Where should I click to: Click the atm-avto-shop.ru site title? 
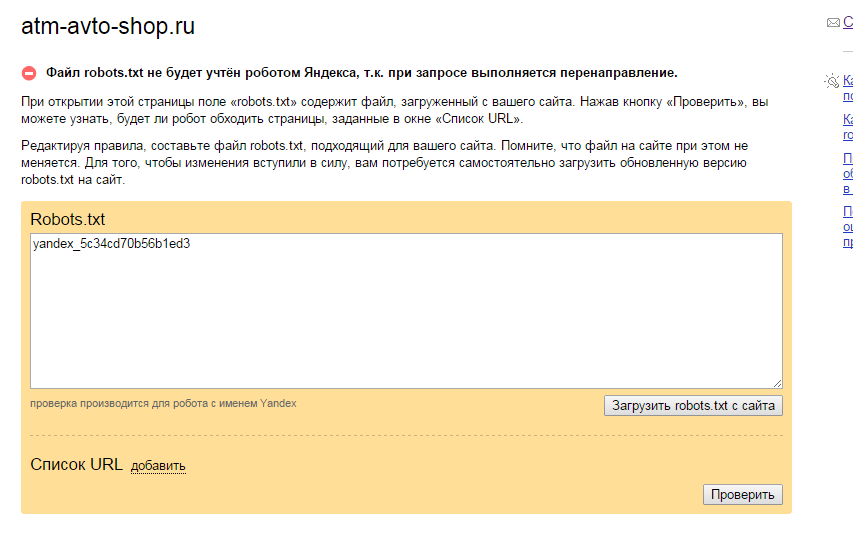108,27
